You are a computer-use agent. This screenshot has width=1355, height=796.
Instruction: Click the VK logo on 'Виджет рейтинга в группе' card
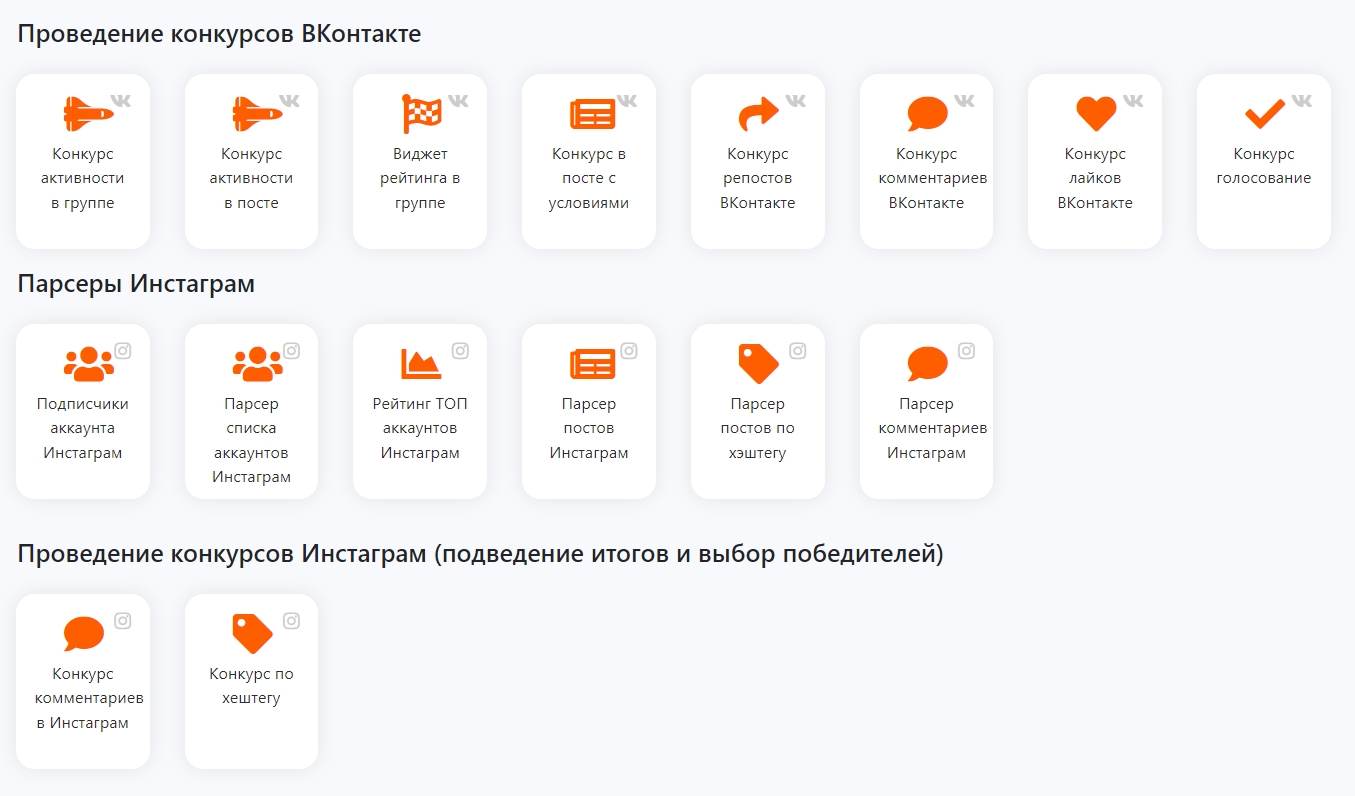coord(458,100)
